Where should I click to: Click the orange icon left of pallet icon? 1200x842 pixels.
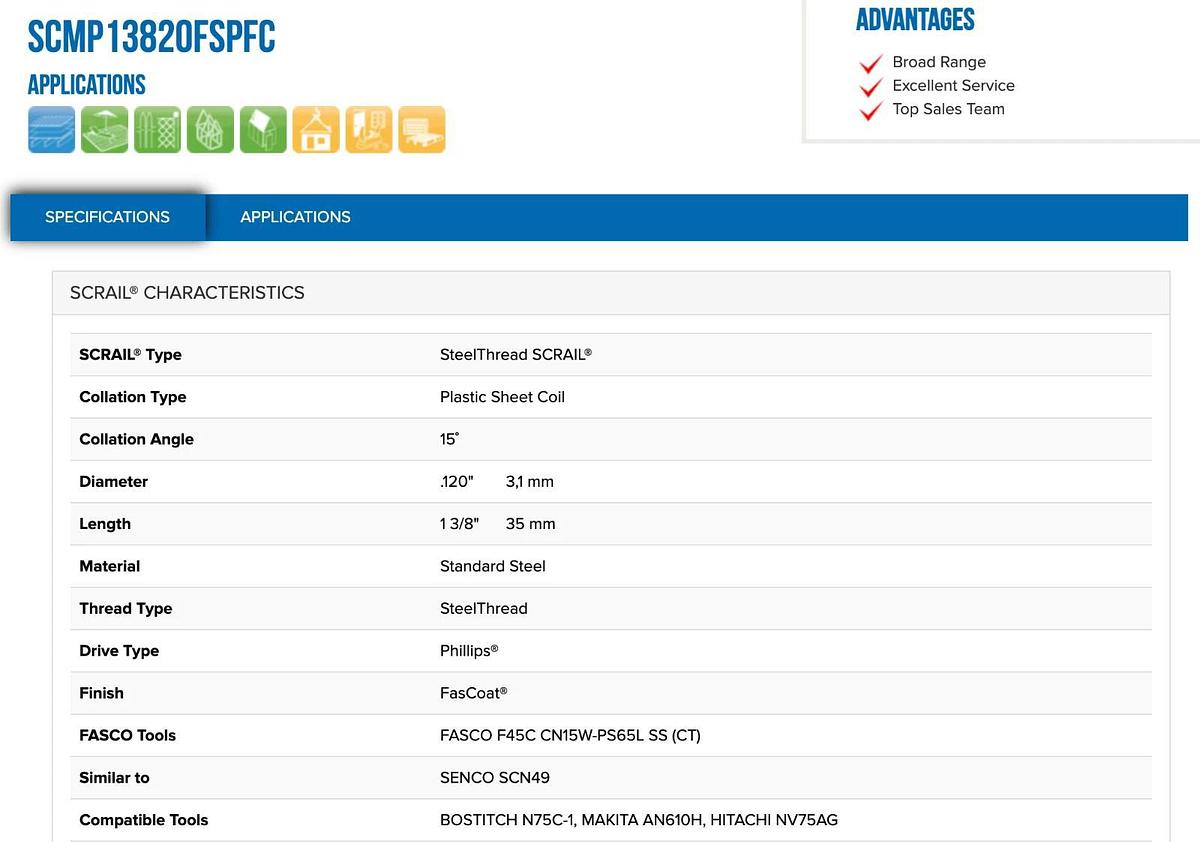(369, 130)
